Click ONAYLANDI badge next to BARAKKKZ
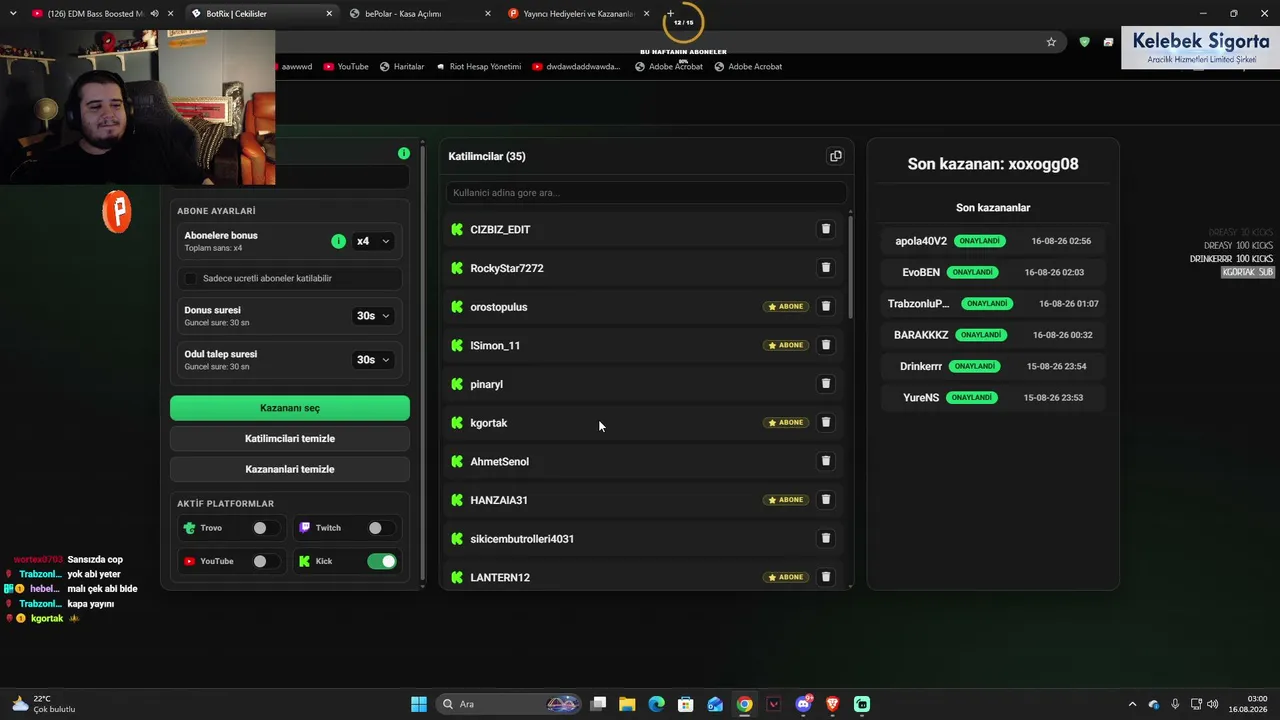 click(x=981, y=335)
